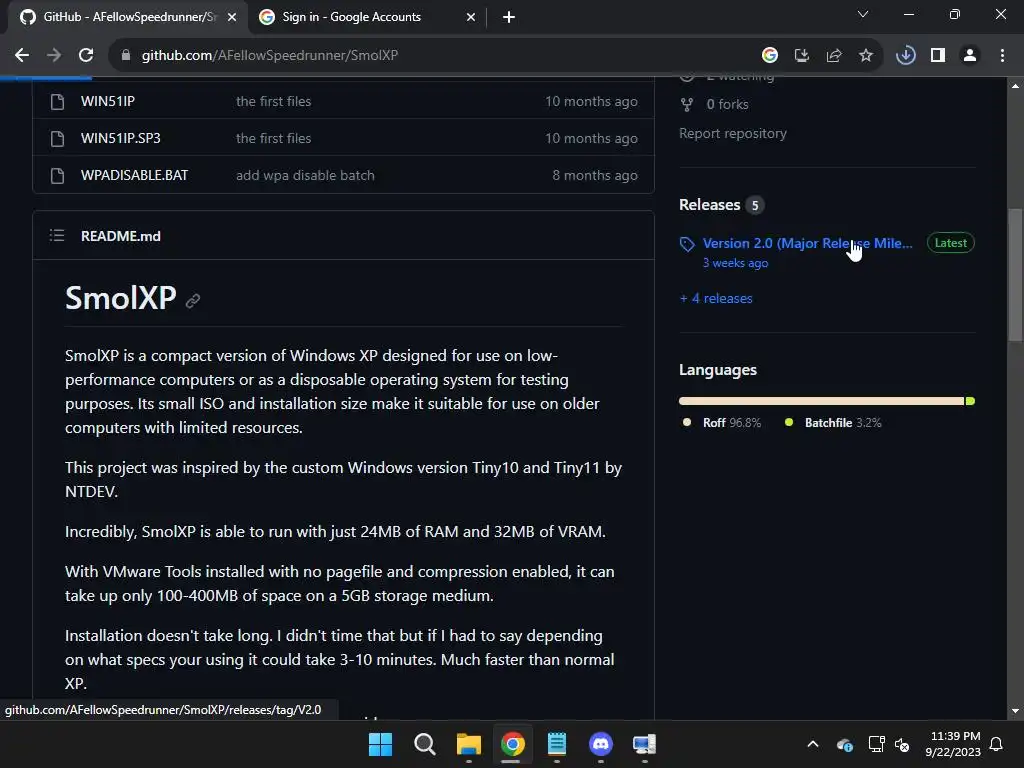Click Report repository link
Viewport: 1024px width, 768px height.
tap(733, 133)
